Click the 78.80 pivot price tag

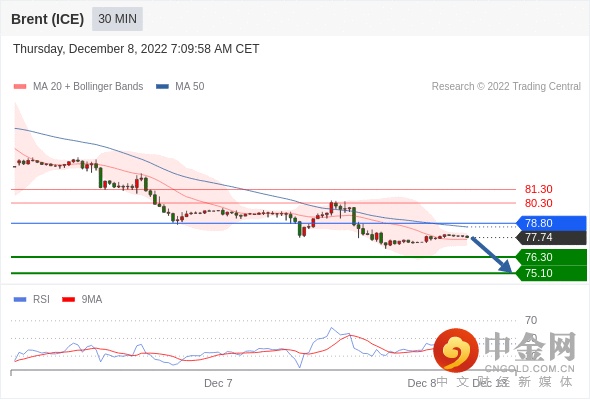[x=551, y=223]
